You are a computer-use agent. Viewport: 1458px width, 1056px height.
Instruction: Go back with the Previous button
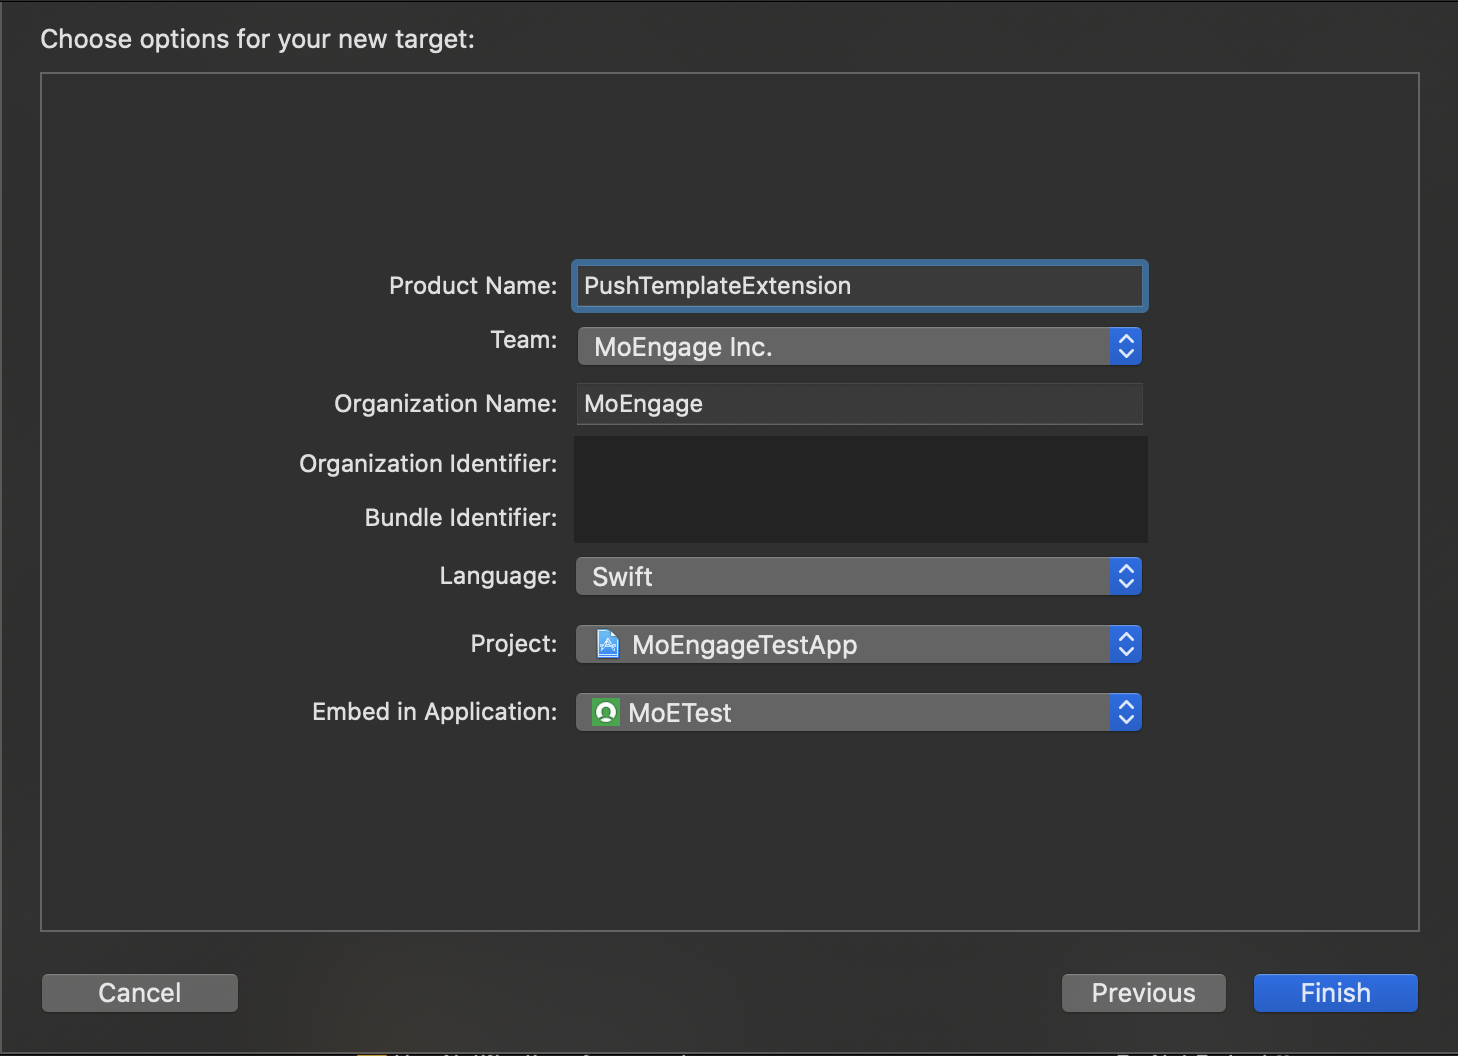1144,993
